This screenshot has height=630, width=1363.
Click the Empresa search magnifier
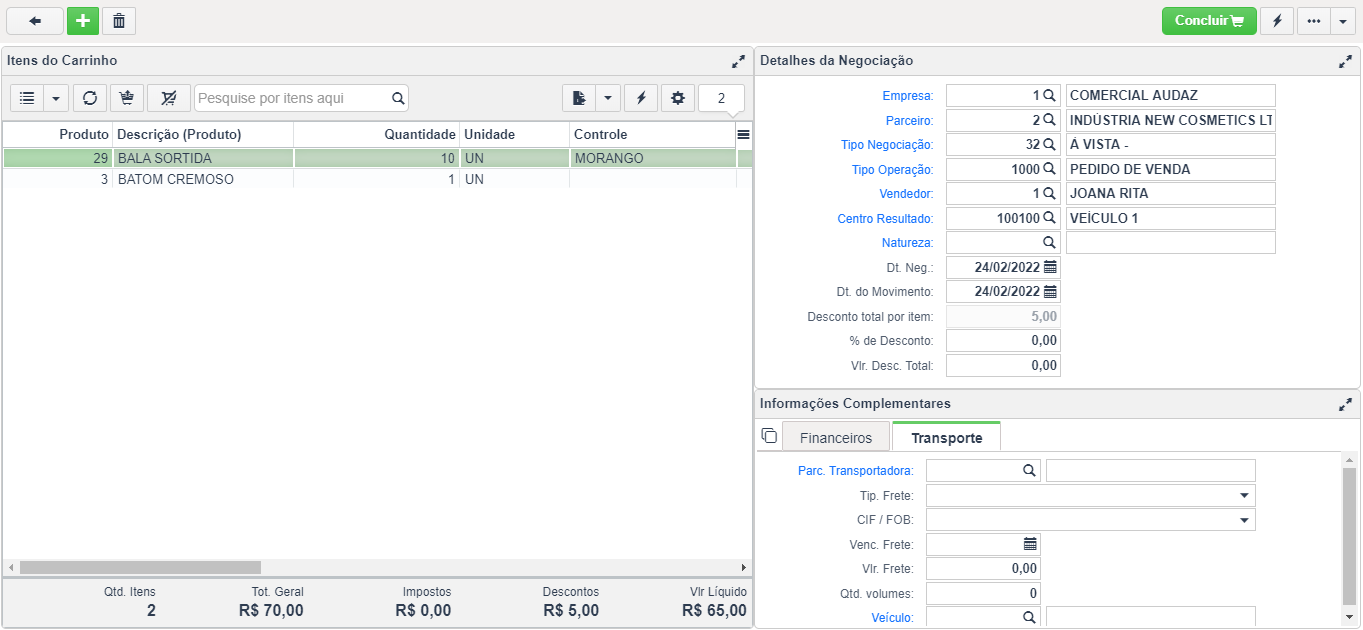[1049, 96]
